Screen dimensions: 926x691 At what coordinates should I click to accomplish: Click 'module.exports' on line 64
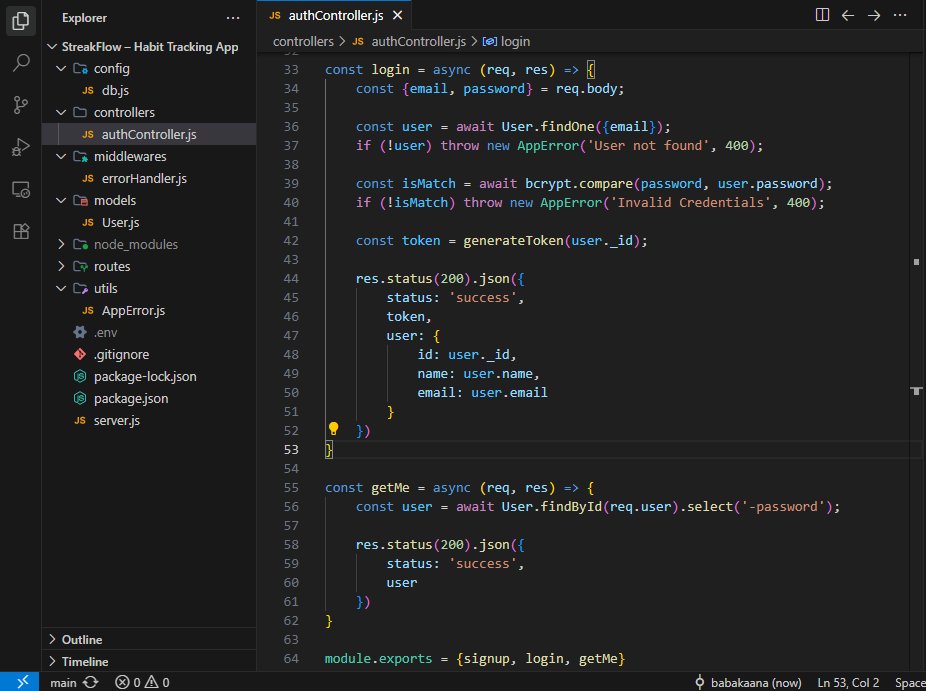pos(379,659)
